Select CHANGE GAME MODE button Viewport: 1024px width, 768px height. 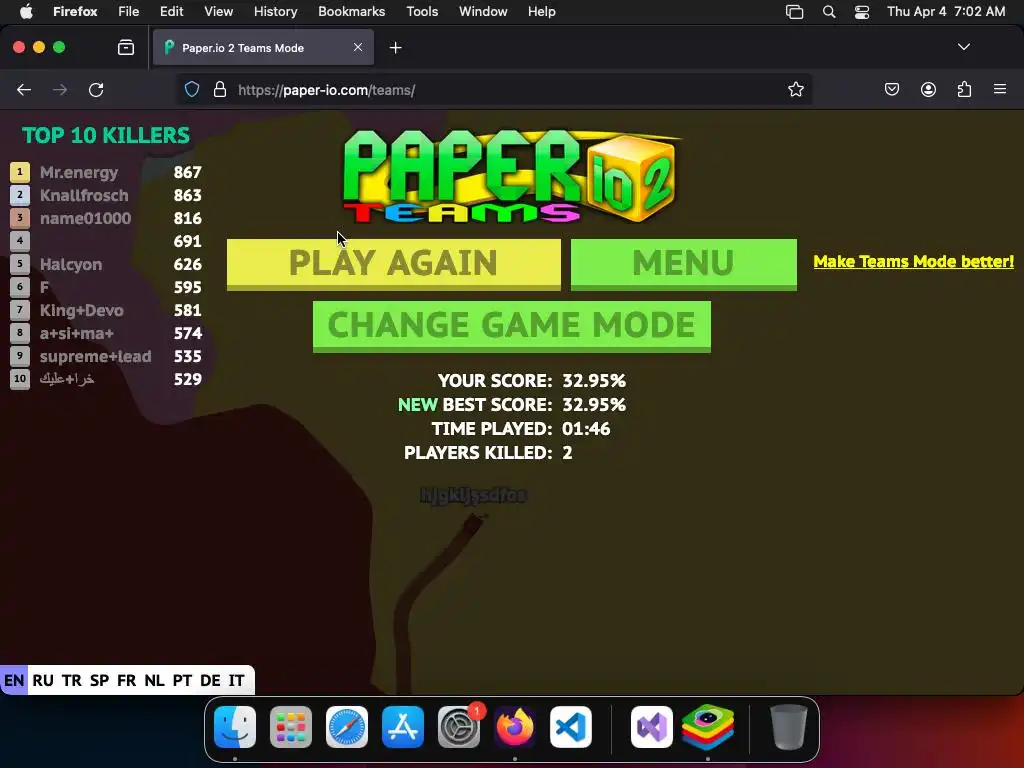click(x=511, y=326)
